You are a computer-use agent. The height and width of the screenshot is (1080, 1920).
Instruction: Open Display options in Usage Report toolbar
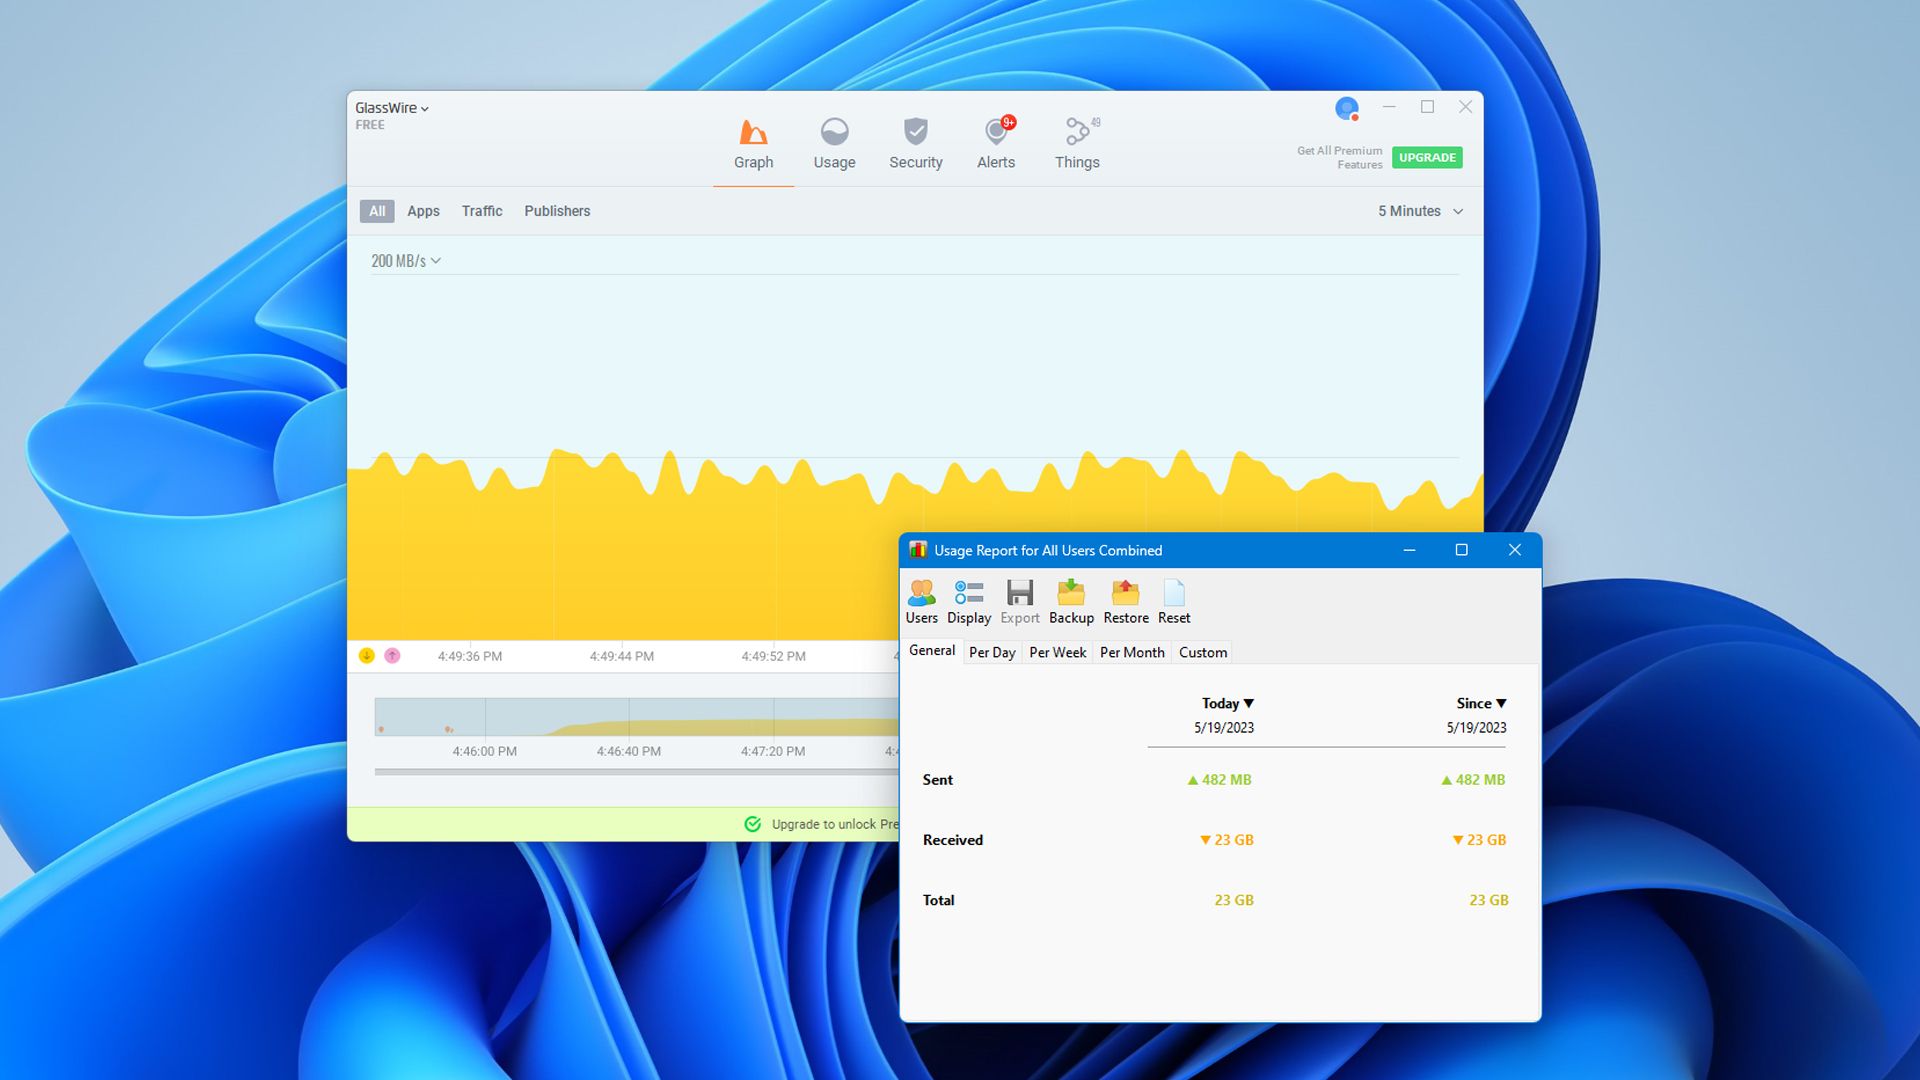pyautogui.click(x=968, y=600)
